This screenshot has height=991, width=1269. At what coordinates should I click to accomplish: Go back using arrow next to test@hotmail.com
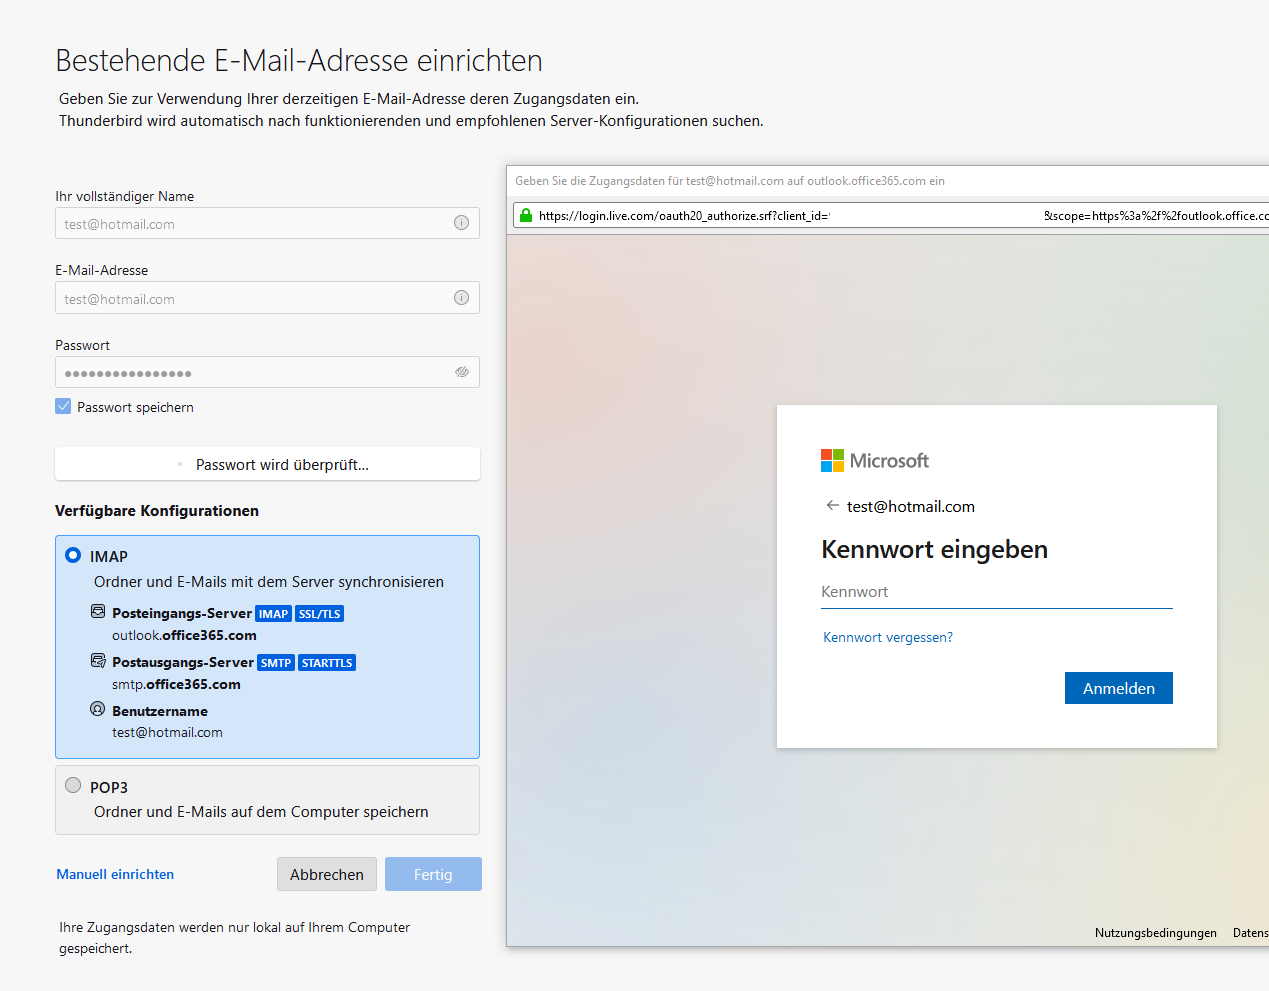point(832,505)
